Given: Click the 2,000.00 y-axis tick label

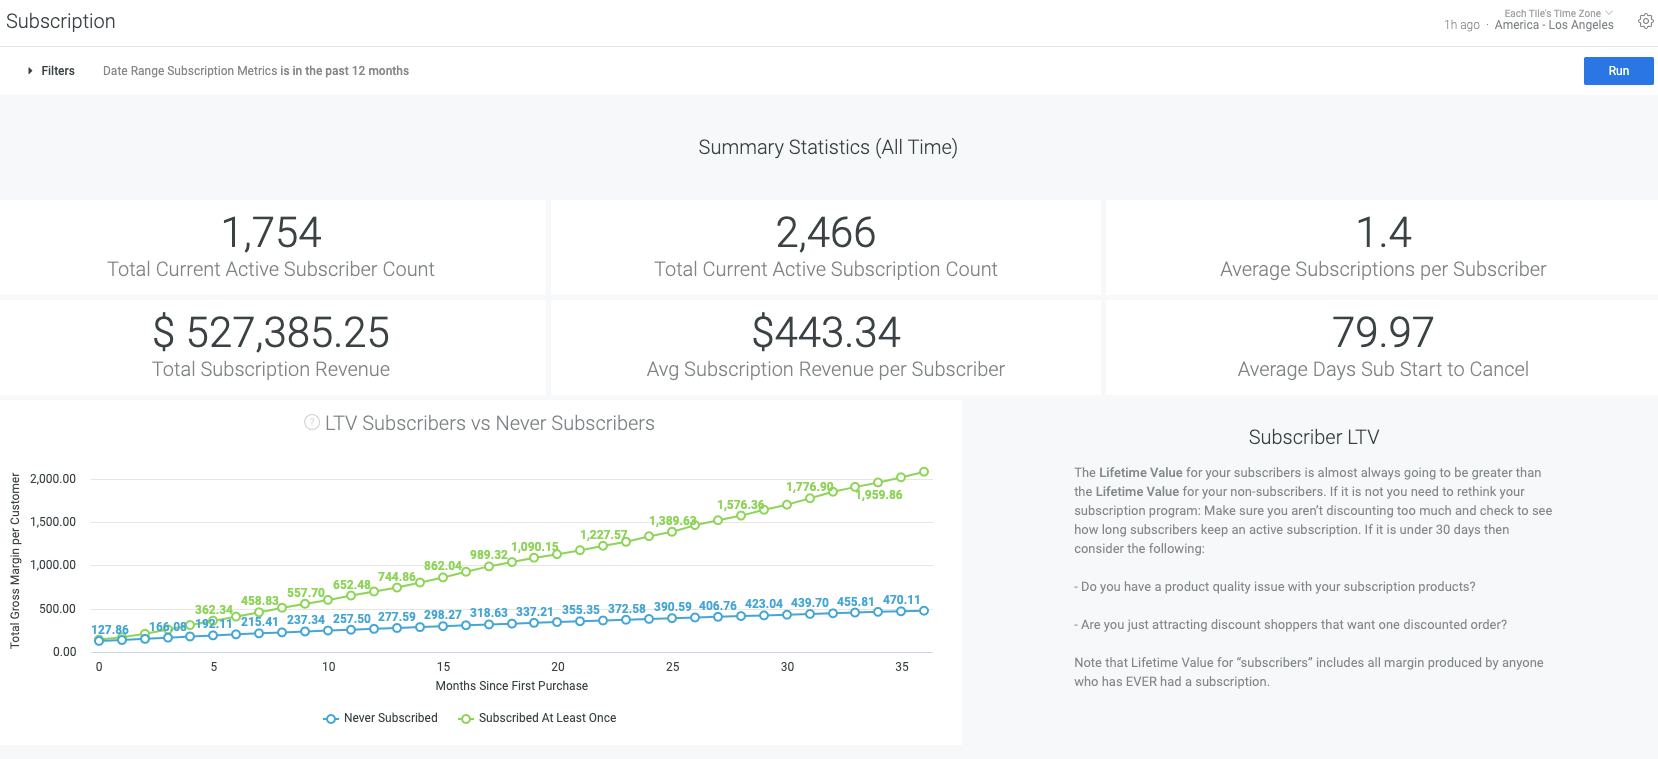Looking at the screenshot, I should pyautogui.click(x=53, y=479).
